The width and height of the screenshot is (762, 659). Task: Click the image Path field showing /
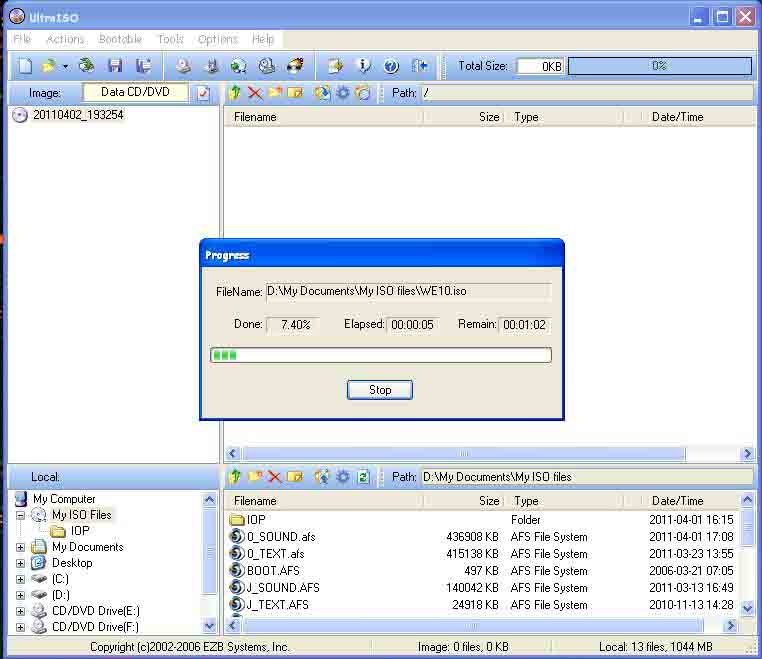tap(587, 92)
